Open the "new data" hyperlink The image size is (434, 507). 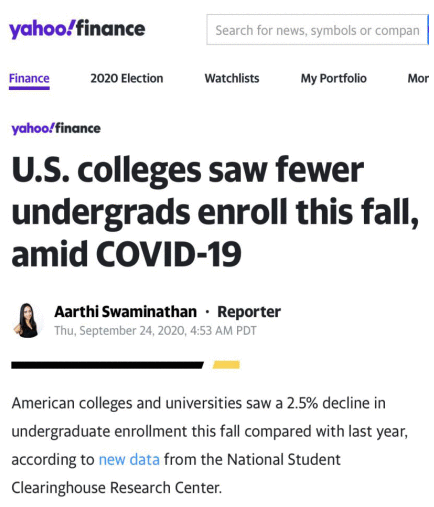click(129, 460)
